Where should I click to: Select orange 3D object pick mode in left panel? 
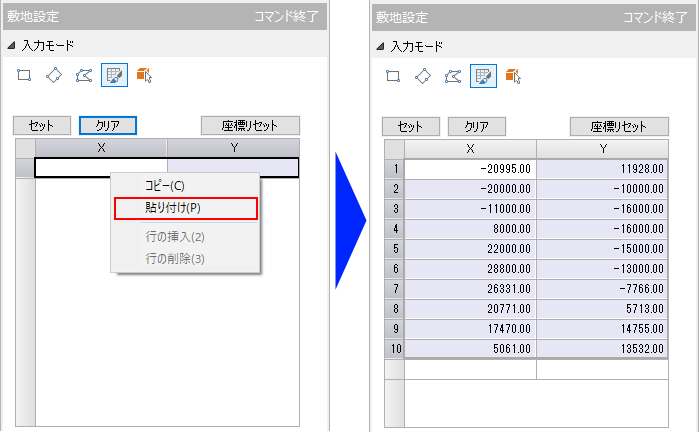tap(144, 75)
